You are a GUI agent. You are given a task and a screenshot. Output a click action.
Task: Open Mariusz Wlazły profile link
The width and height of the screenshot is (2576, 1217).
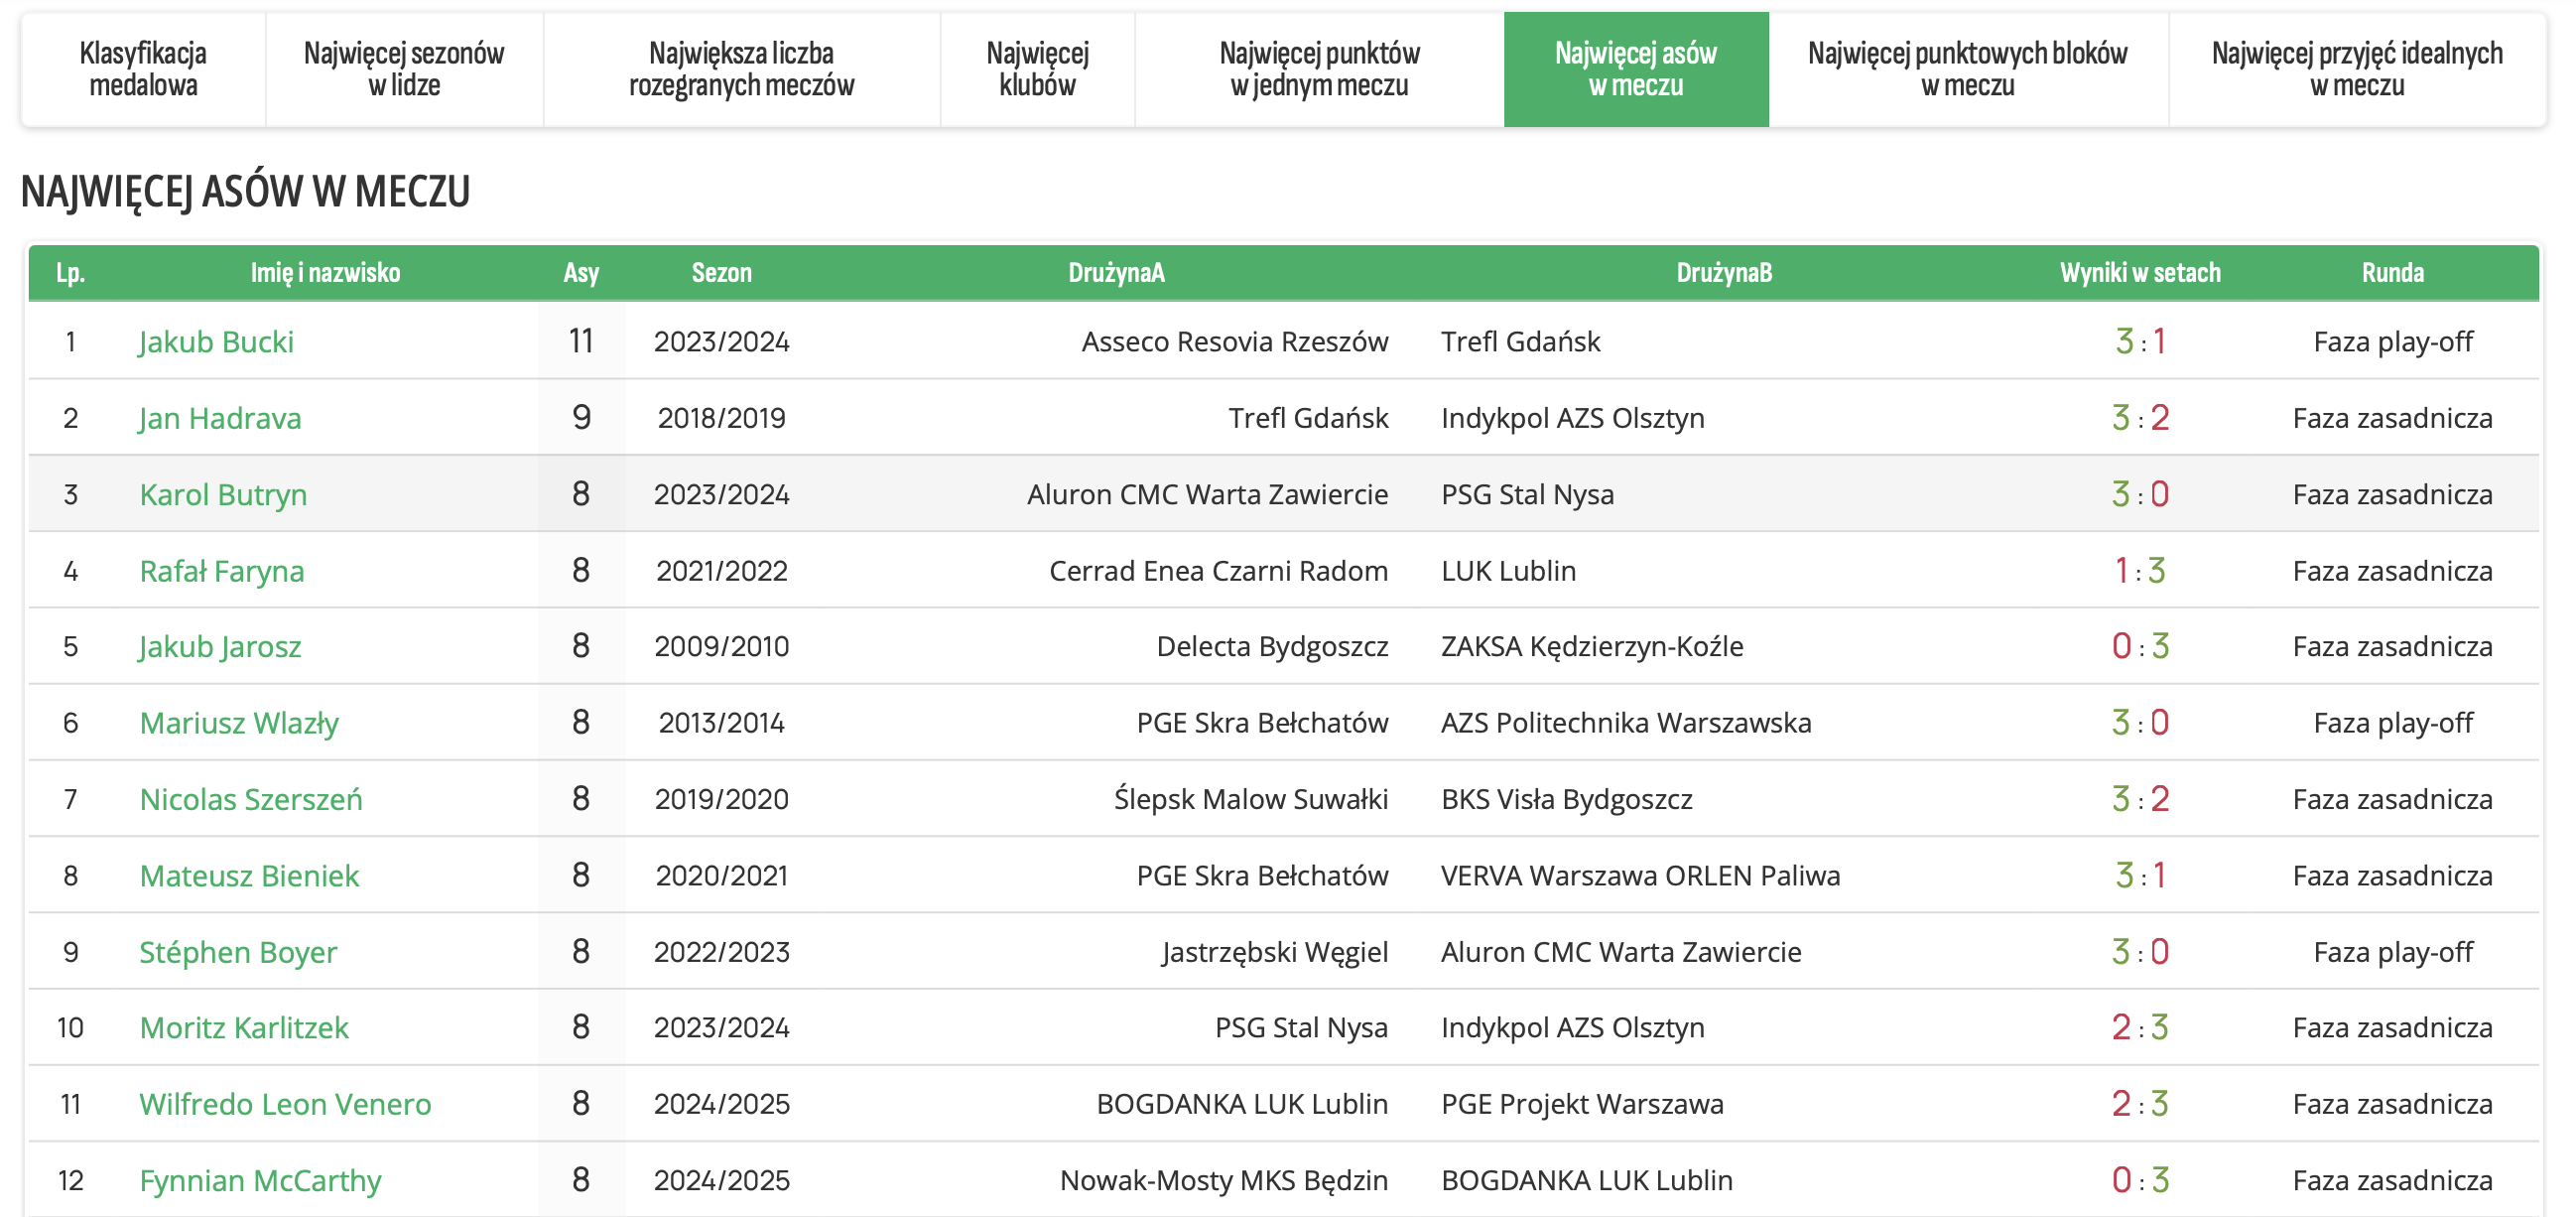pyautogui.click(x=239, y=723)
